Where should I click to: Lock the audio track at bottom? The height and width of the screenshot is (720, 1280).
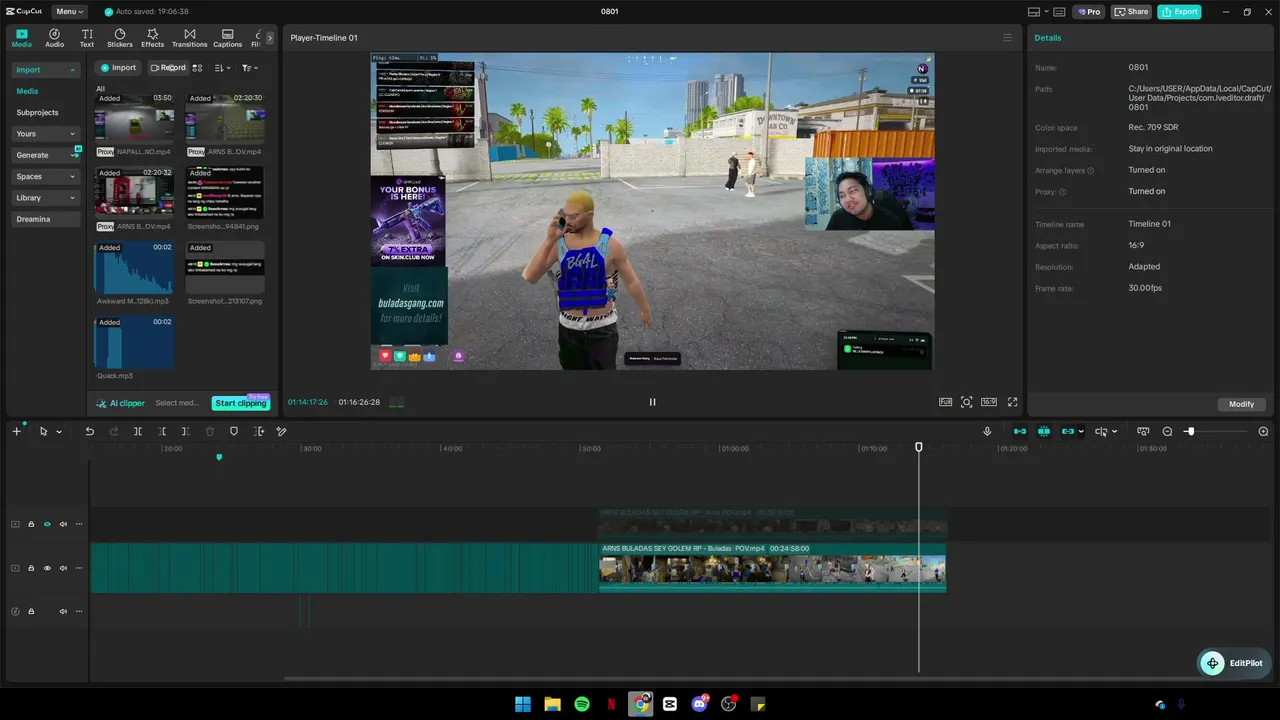click(31, 611)
